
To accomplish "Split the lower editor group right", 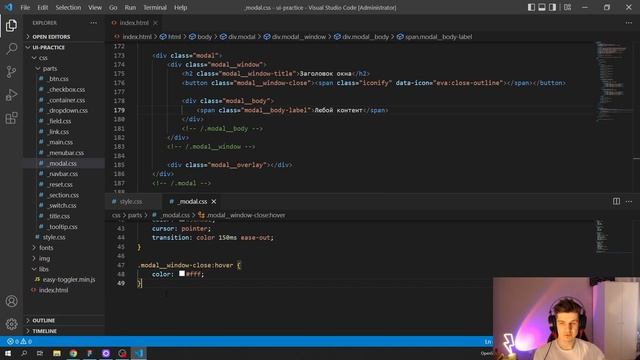I will [616, 201].
